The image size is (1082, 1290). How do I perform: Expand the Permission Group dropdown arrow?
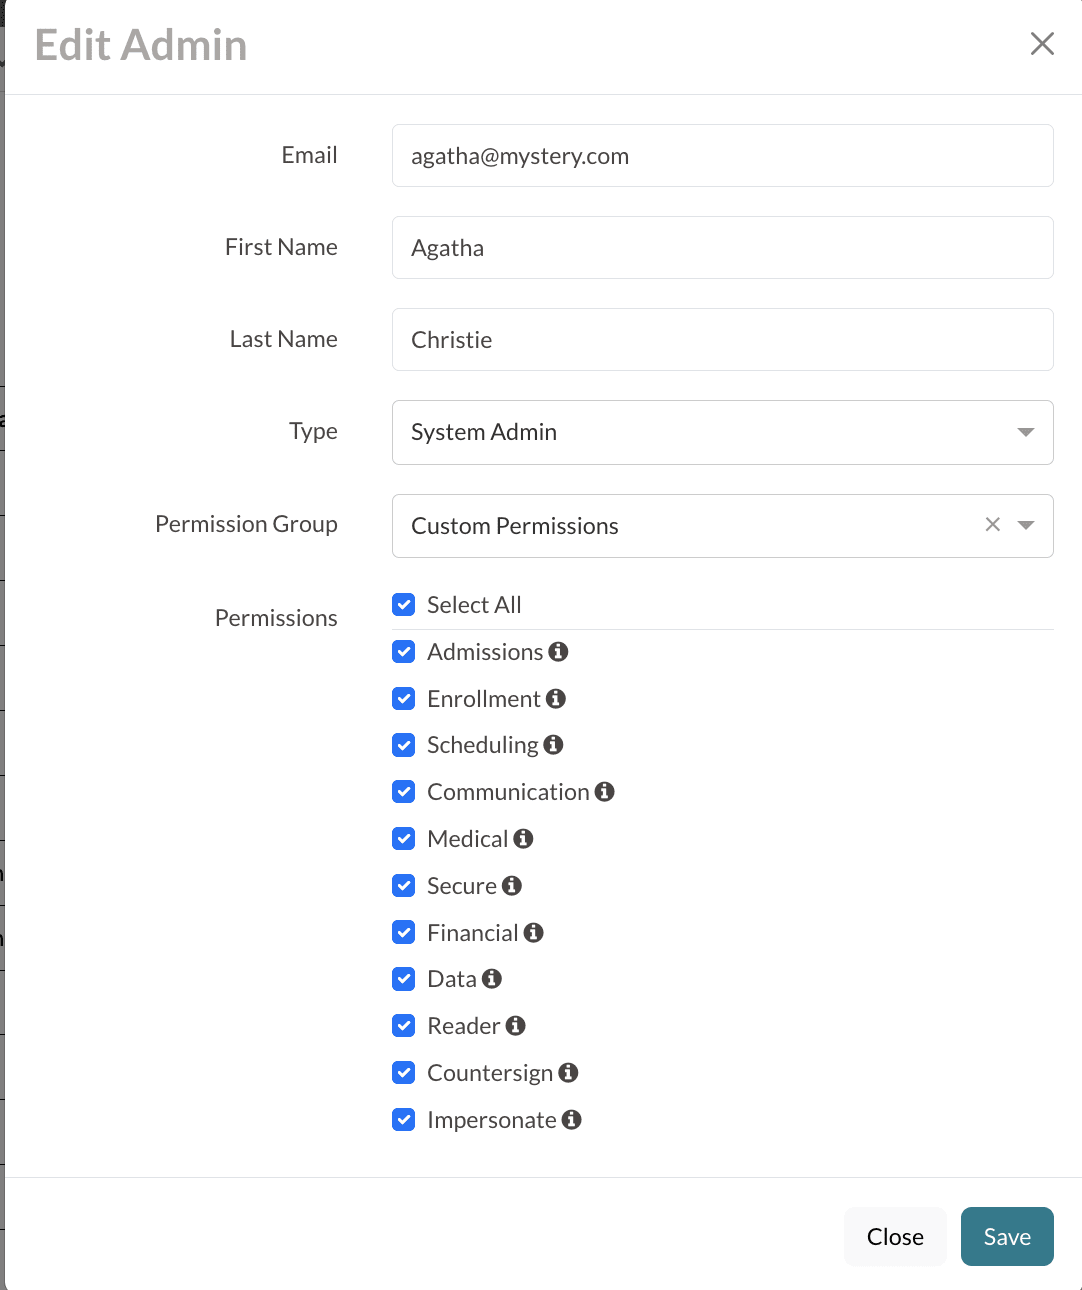click(x=1025, y=525)
